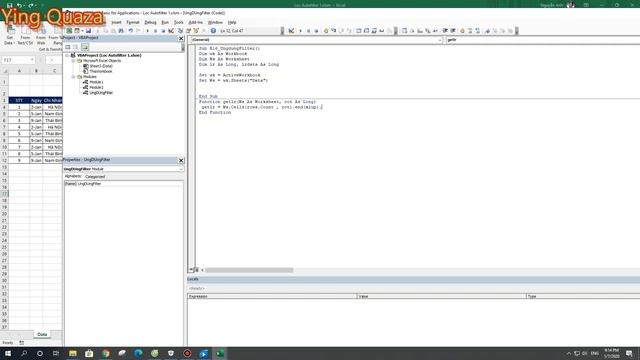The width and height of the screenshot is (640, 360).
Task: Click Toggle Folders icon in Project pane
Action: tap(85, 47)
